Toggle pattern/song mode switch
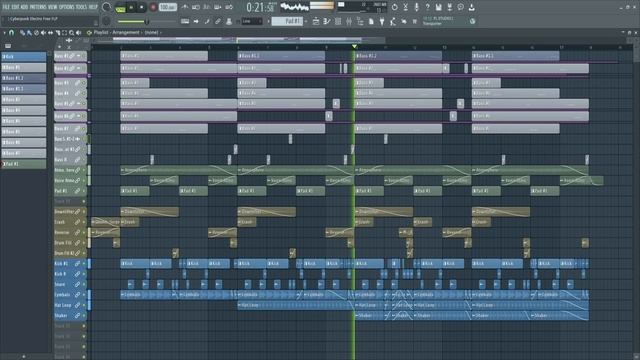This screenshot has width=640, height=360. [120, 8]
